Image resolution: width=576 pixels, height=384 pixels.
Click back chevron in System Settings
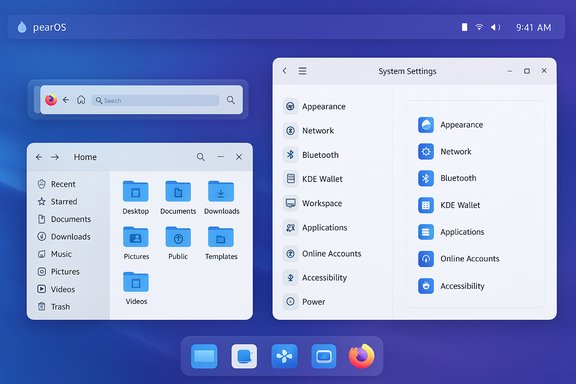[x=285, y=71]
